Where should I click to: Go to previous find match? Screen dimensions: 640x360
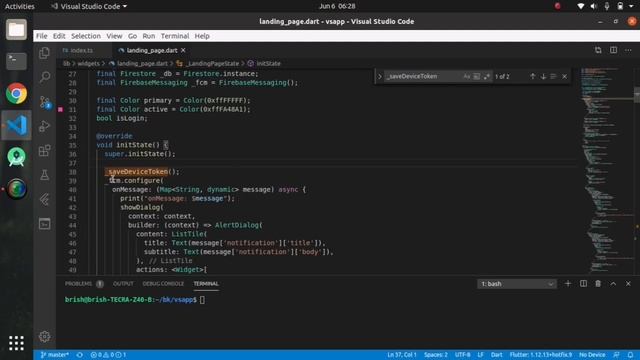[x=532, y=76]
